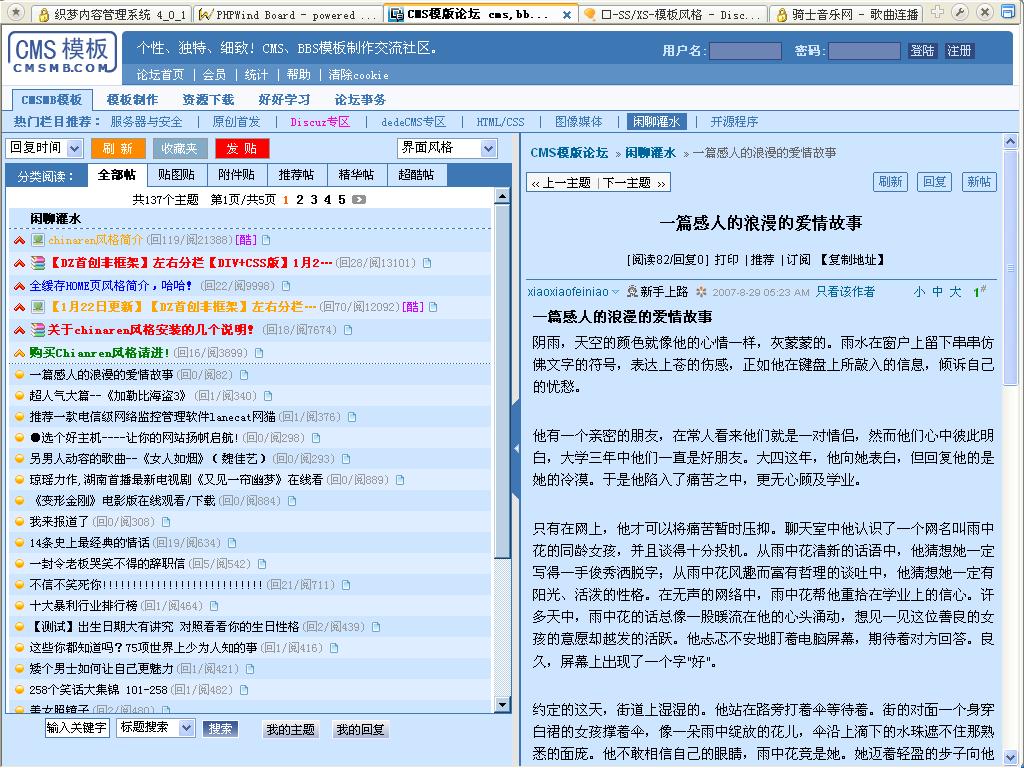This screenshot has height=768, width=1024.
Task: Set font size to 大
Action: tap(955, 292)
